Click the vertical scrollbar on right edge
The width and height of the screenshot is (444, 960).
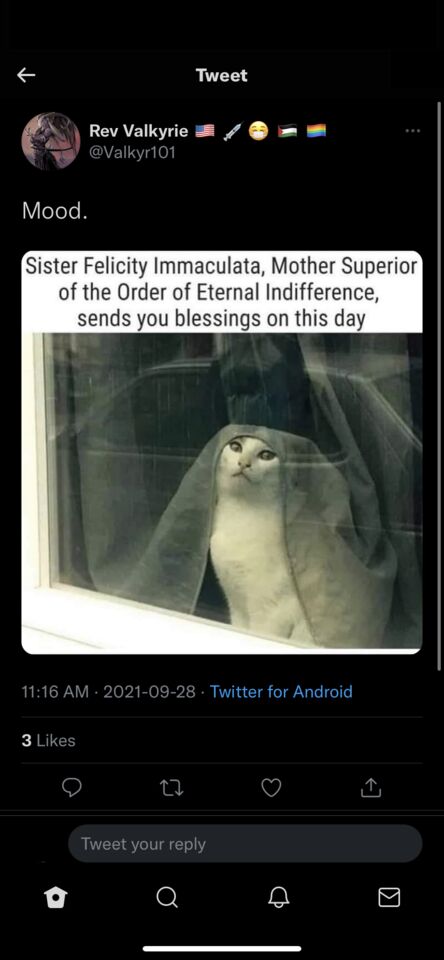[x=439, y=386]
